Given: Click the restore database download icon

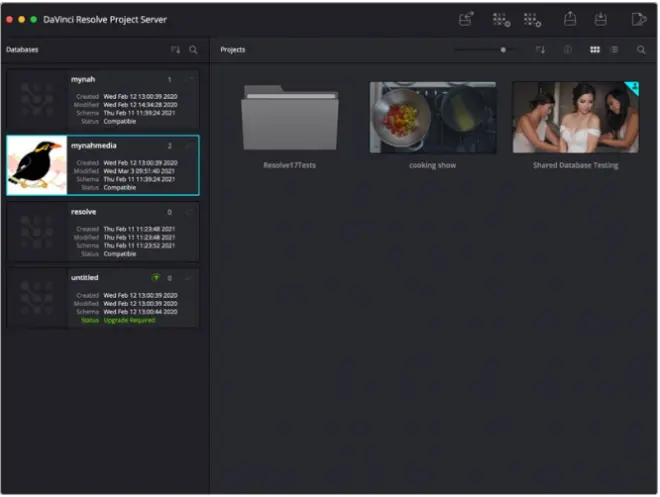Looking at the screenshot, I should [x=601, y=19].
